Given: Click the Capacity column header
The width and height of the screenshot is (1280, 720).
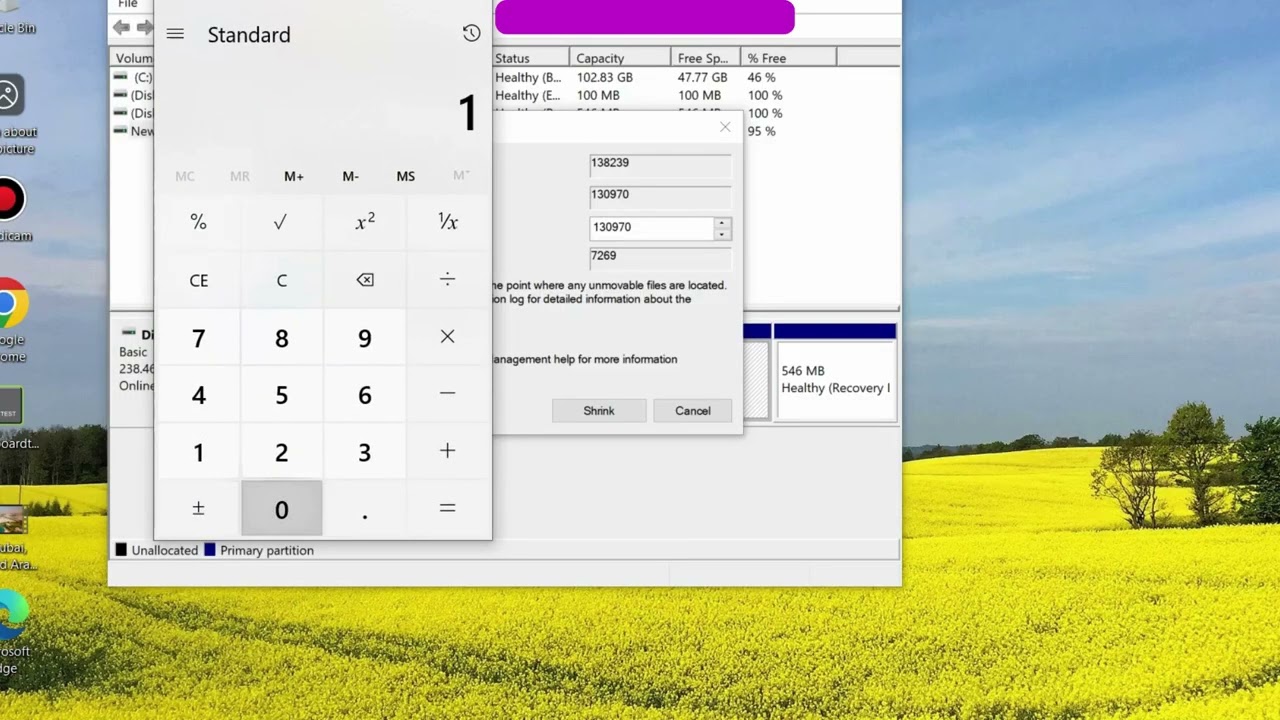Looking at the screenshot, I should [619, 58].
